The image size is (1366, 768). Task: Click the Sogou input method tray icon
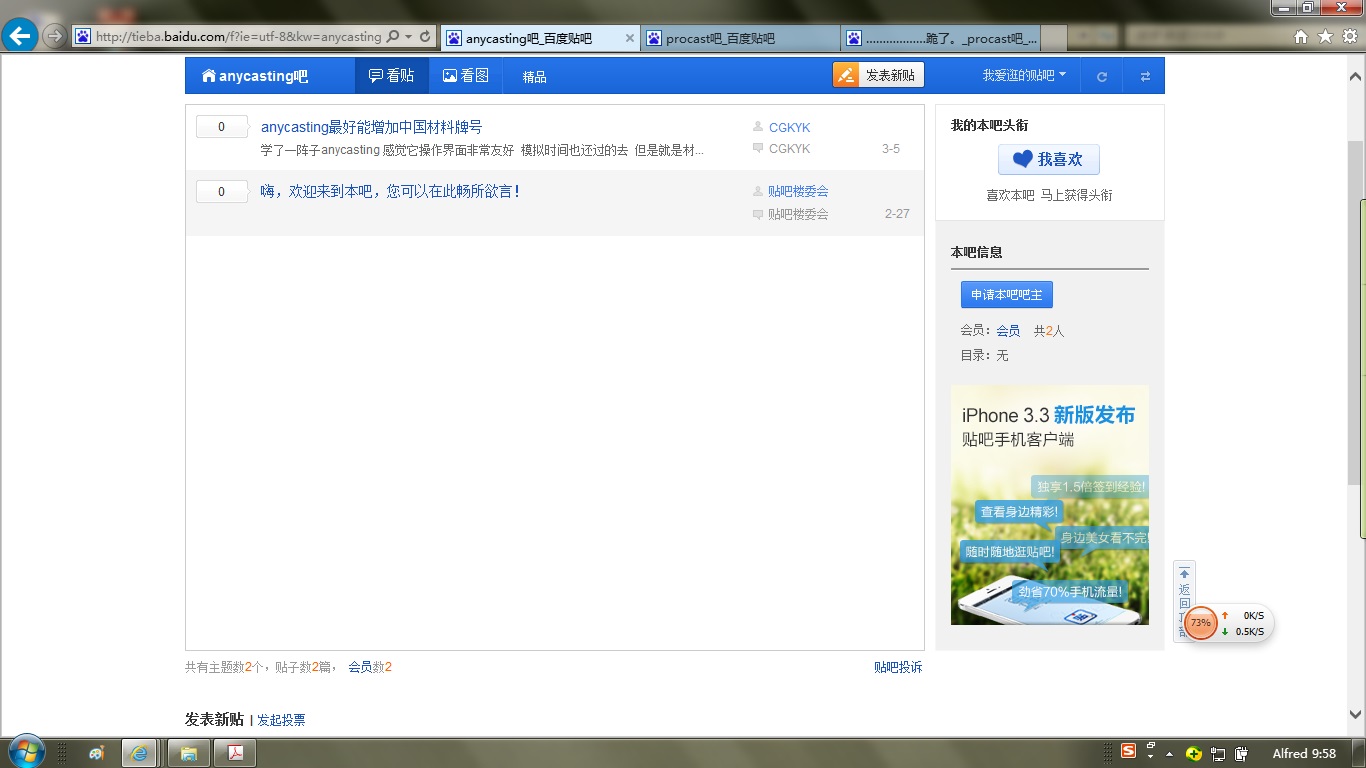(1128, 752)
